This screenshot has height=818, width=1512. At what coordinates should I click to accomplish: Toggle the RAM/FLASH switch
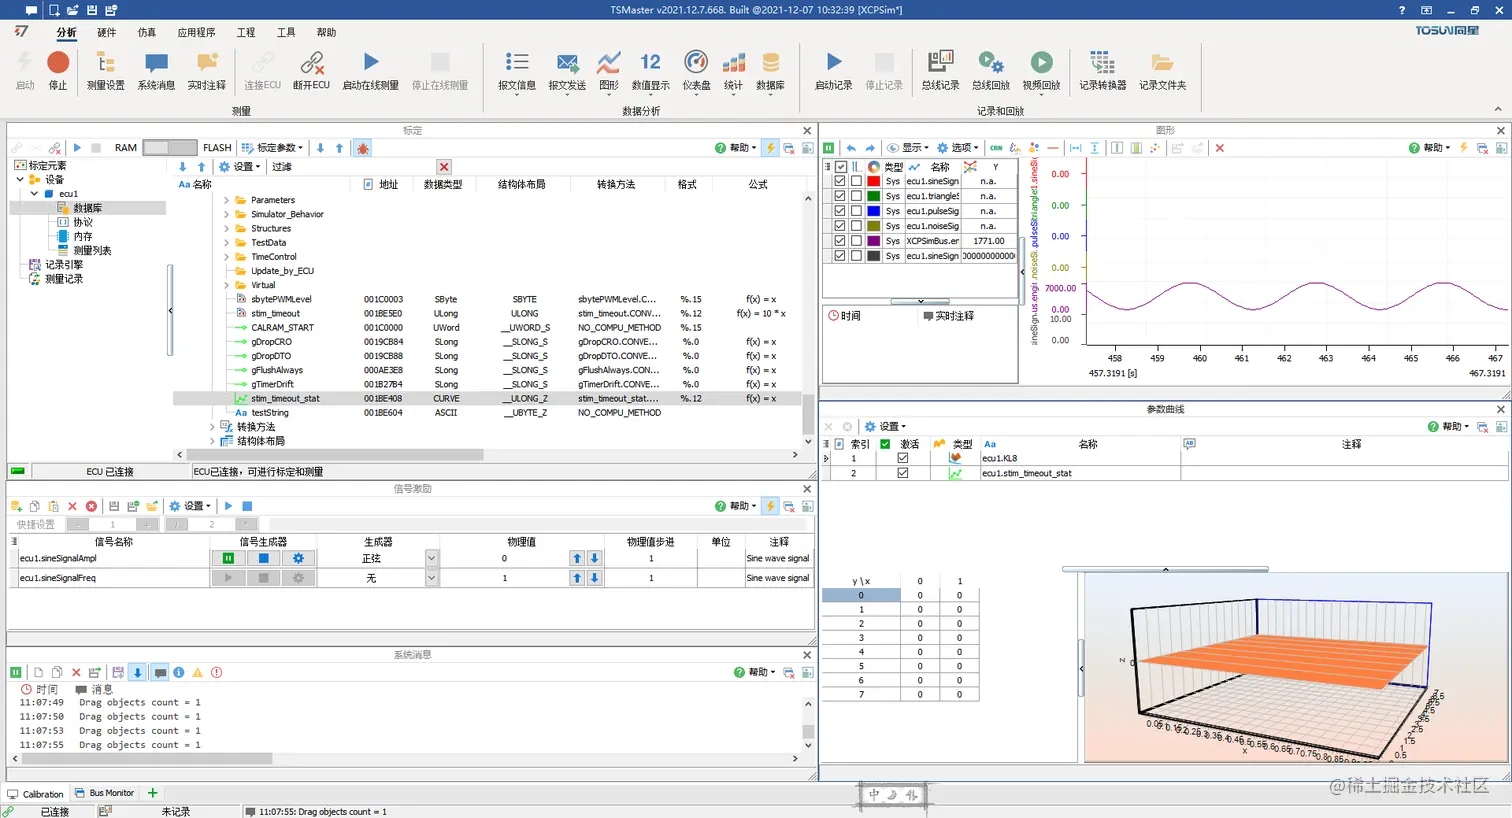click(170, 147)
